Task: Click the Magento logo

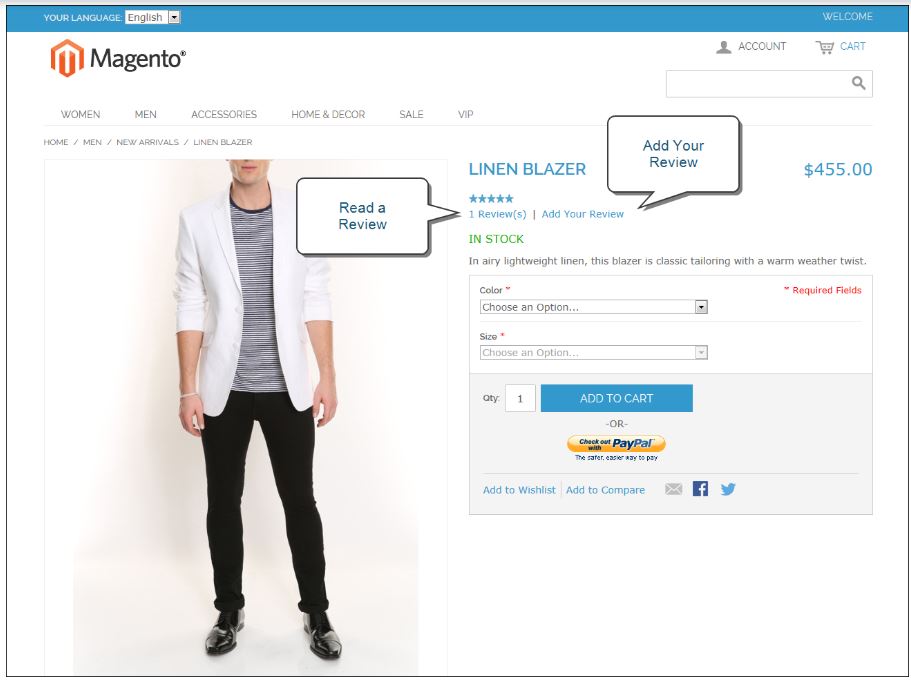Action: [118, 58]
